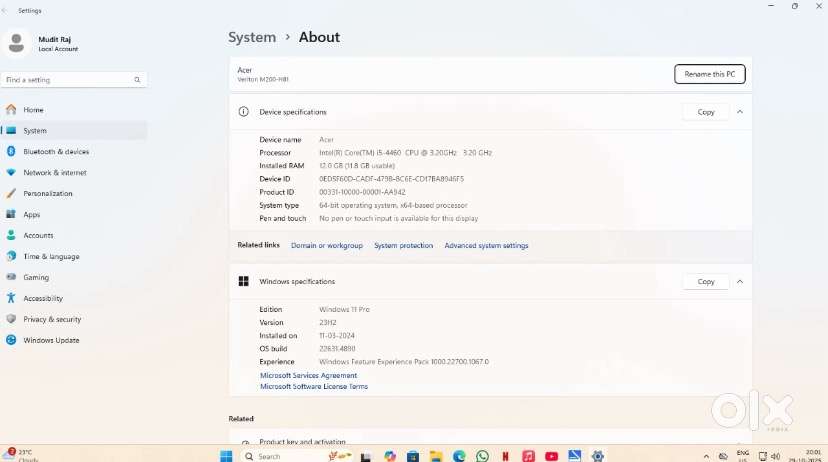Select Gaming in the settings menu

pyautogui.click(x=36, y=278)
